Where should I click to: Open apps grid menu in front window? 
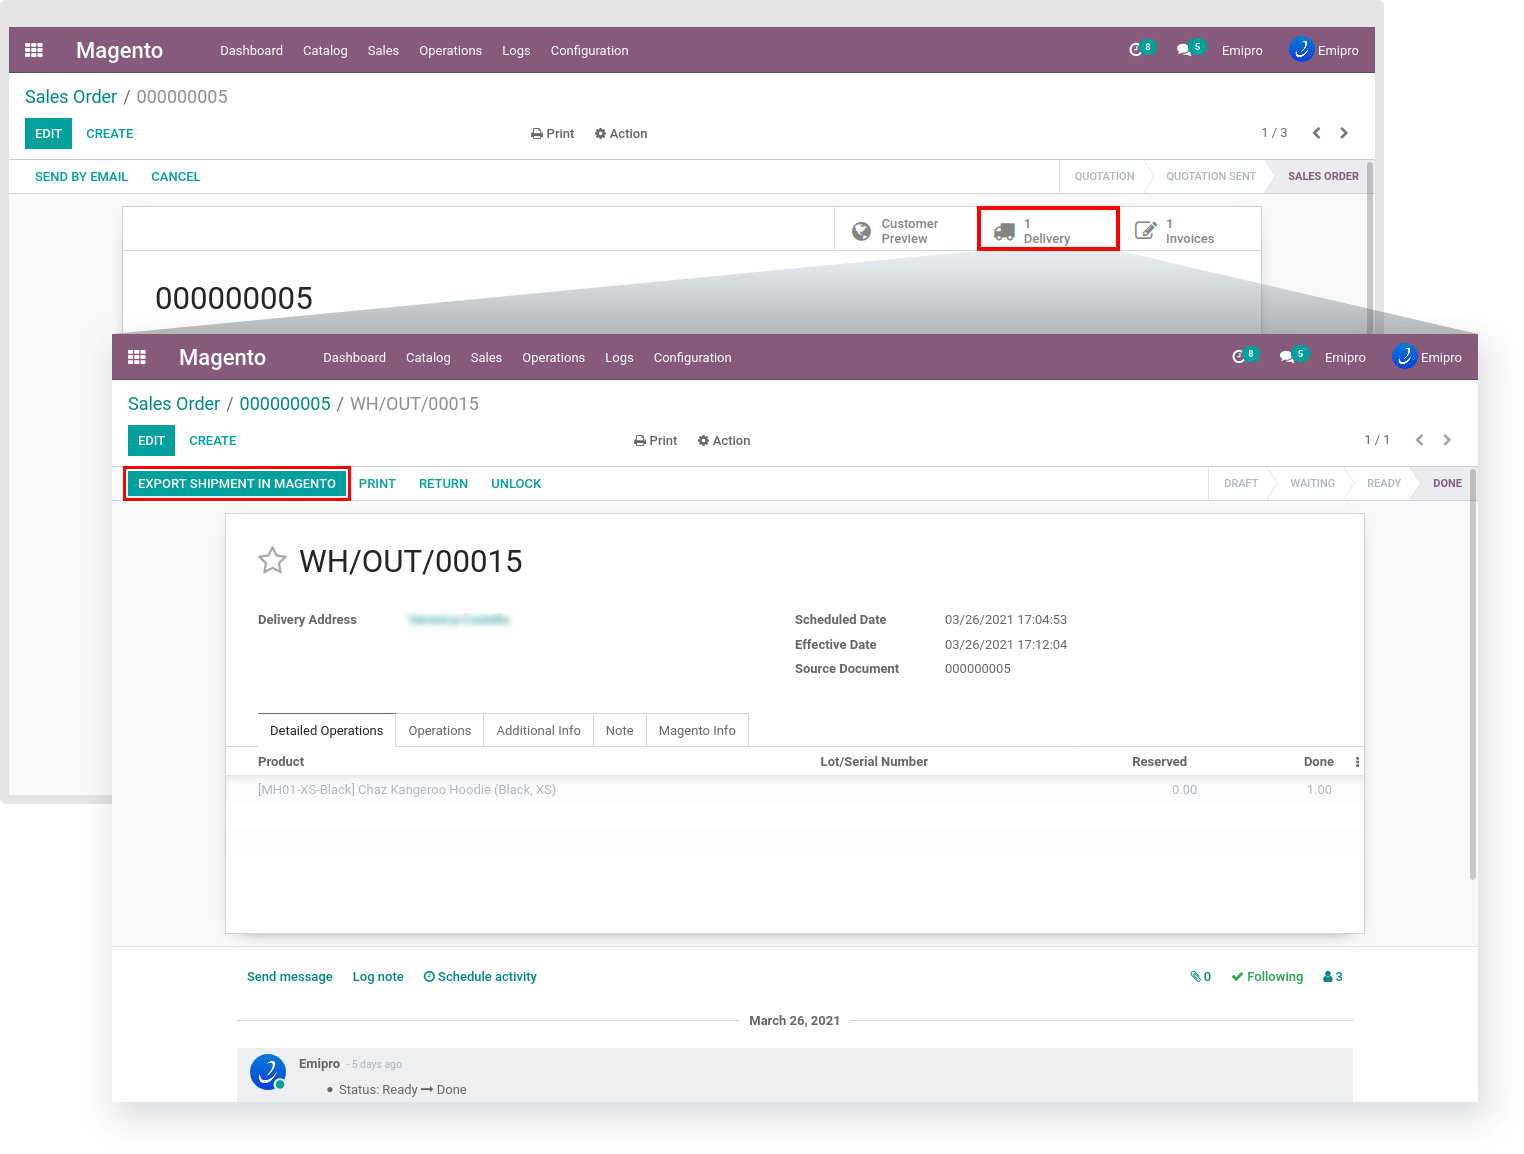(x=137, y=357)
